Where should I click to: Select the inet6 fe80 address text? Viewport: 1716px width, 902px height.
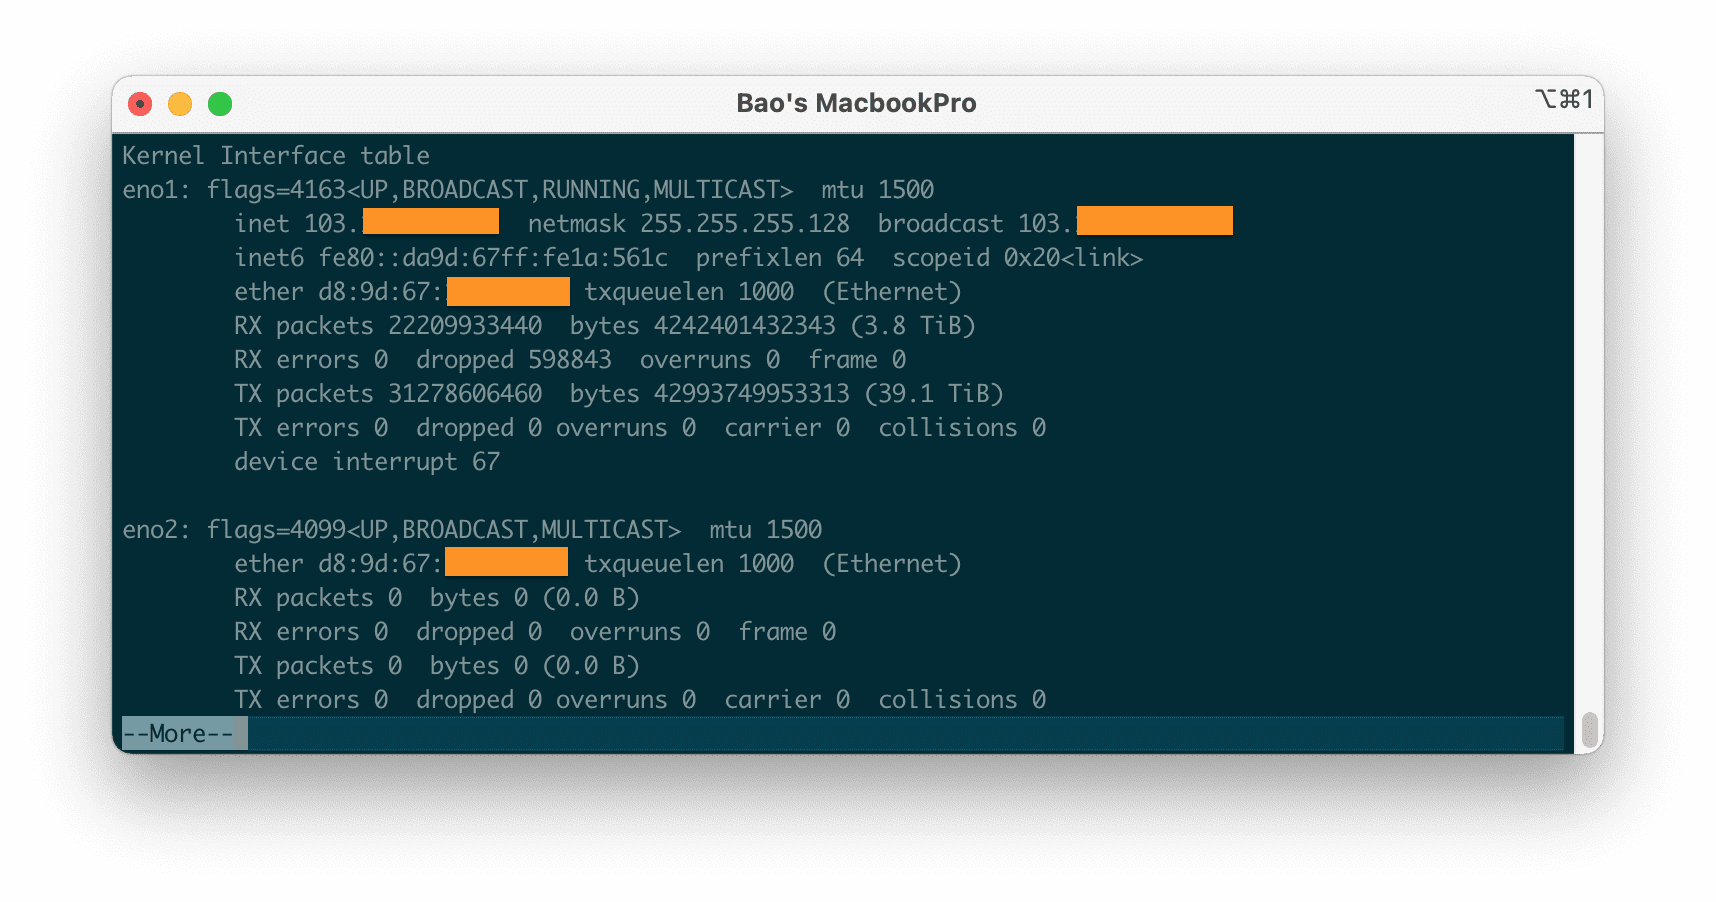tap(449, 257)
